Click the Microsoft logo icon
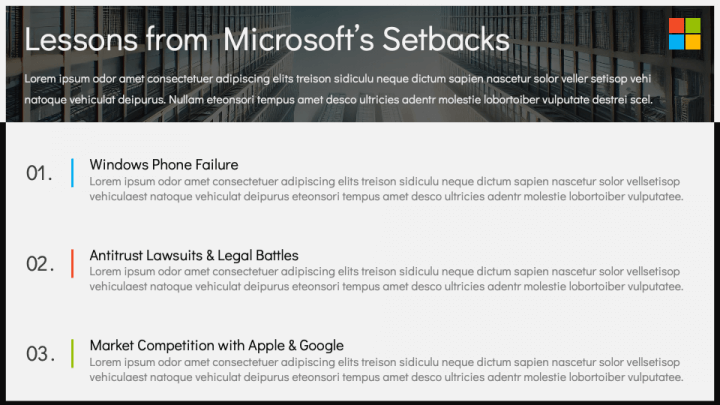Image resolution: width=720 pixels, height=405 pixels. (x=685, y=34)
